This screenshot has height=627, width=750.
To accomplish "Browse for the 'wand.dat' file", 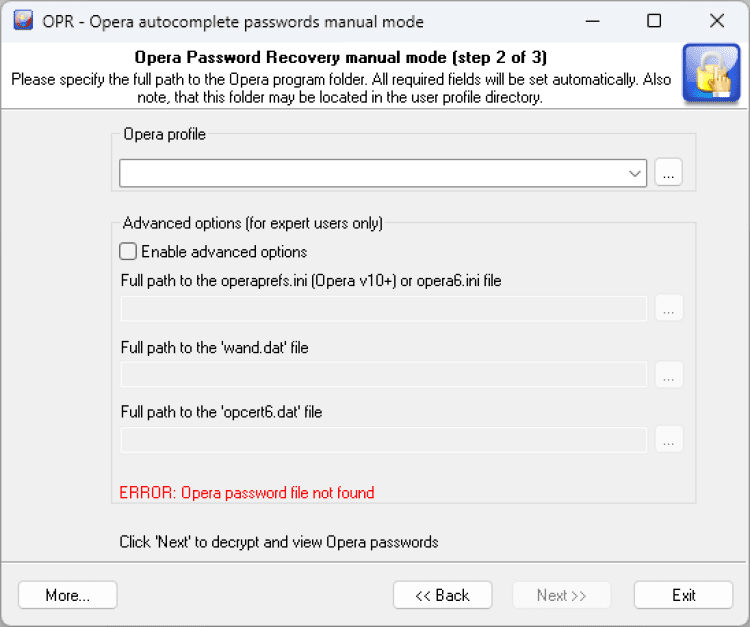I will point(669,375).
